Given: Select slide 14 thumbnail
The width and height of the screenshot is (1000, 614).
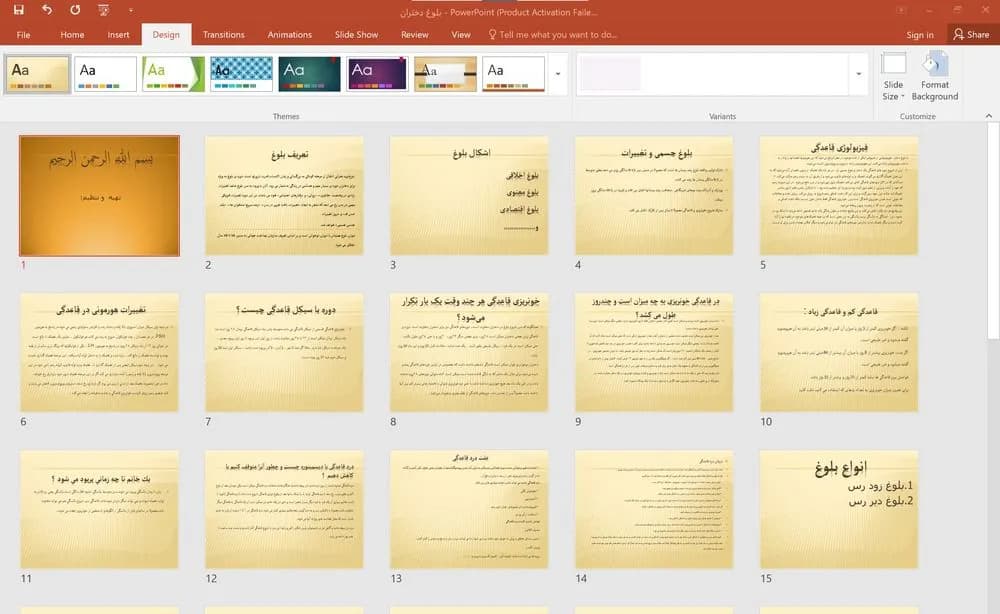Looking at the screenshot, I should click(654, 509).
